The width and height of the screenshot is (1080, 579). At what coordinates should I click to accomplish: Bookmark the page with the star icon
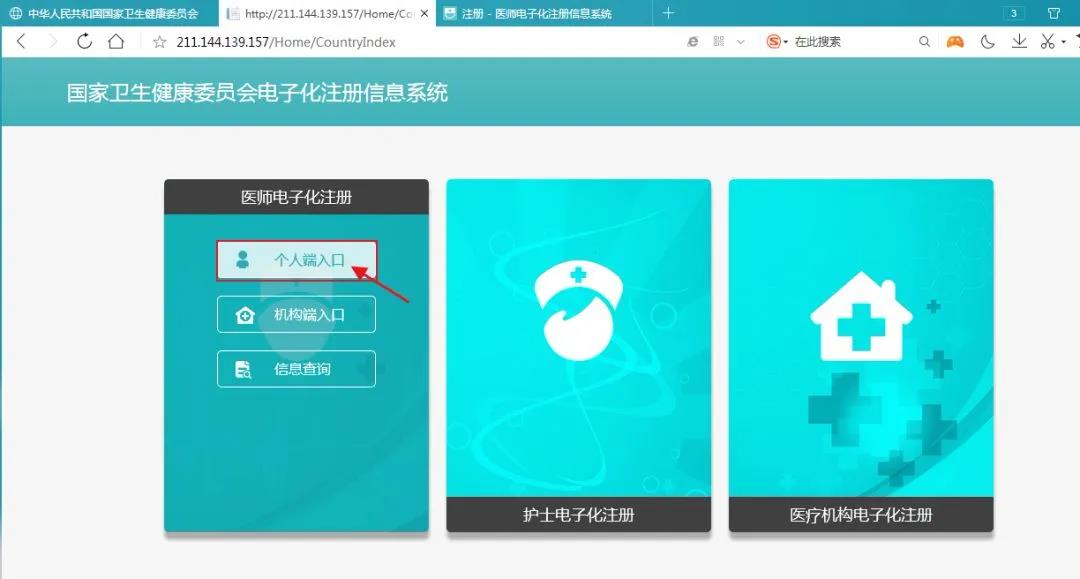[x=159, y=42]
